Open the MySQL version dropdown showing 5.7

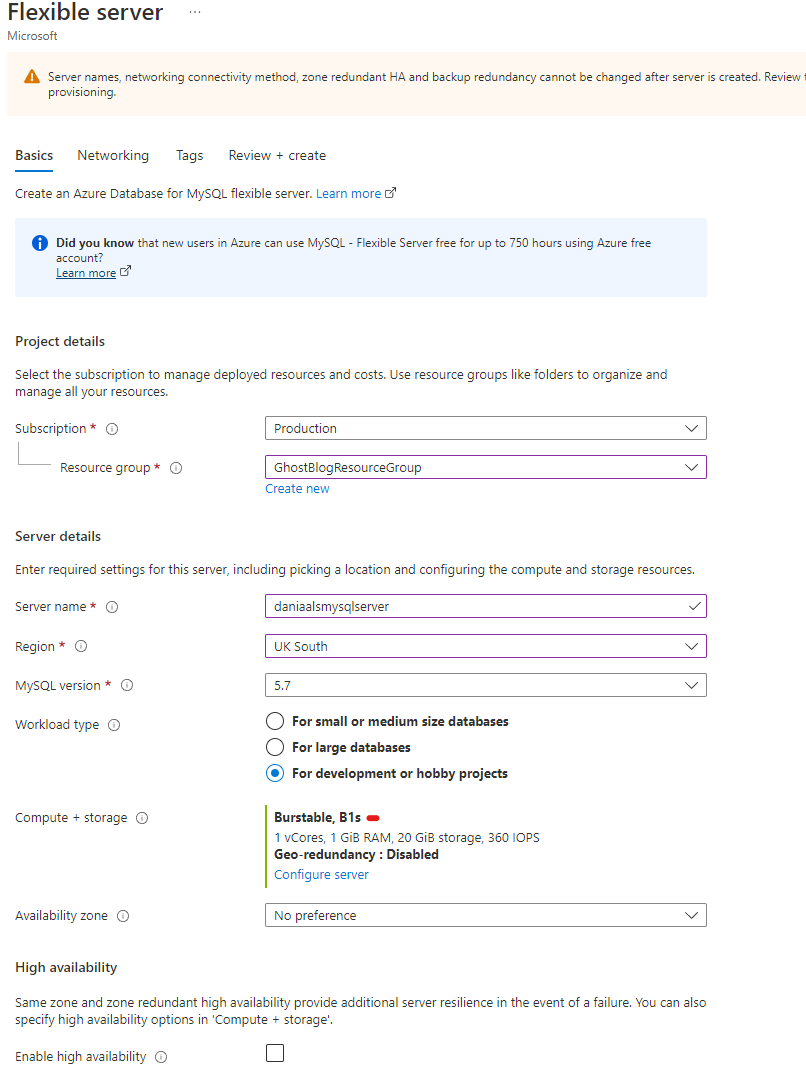point(486,685)
